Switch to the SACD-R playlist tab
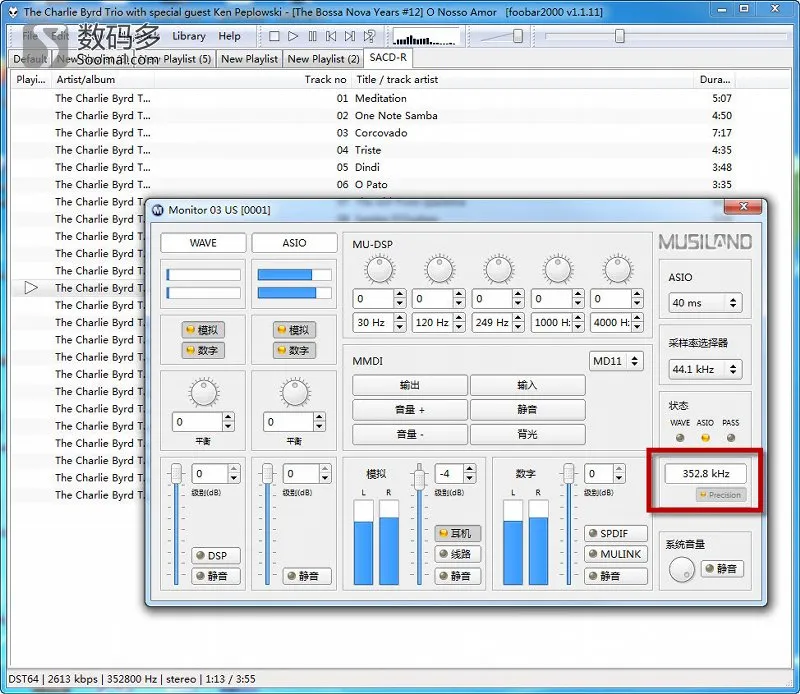800x694 pixels. [x=388, y=58]
